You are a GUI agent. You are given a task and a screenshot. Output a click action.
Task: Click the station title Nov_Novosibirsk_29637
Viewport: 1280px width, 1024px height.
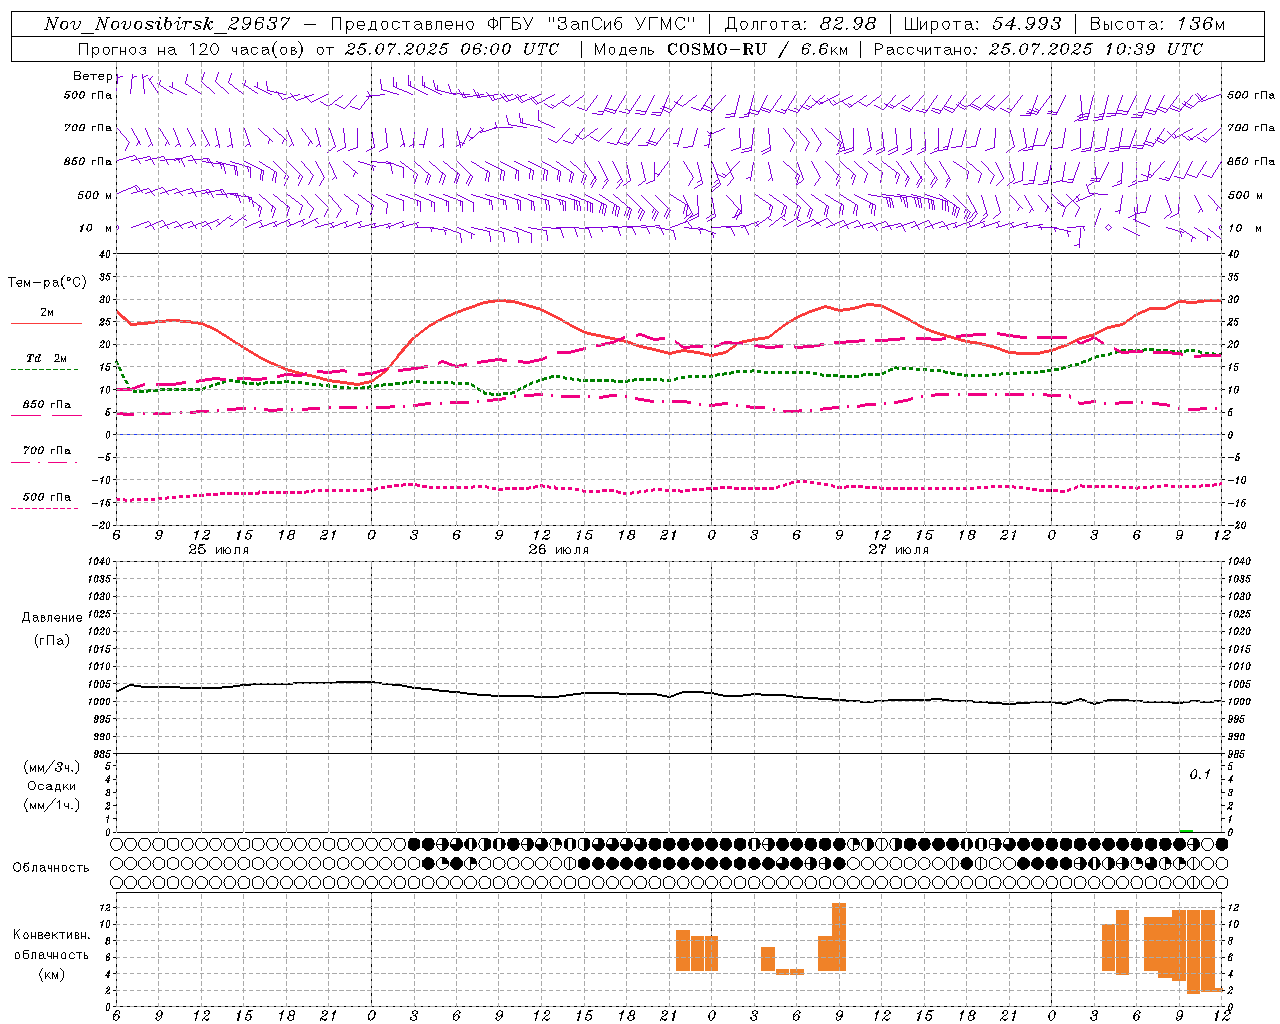tap(167, 24)
